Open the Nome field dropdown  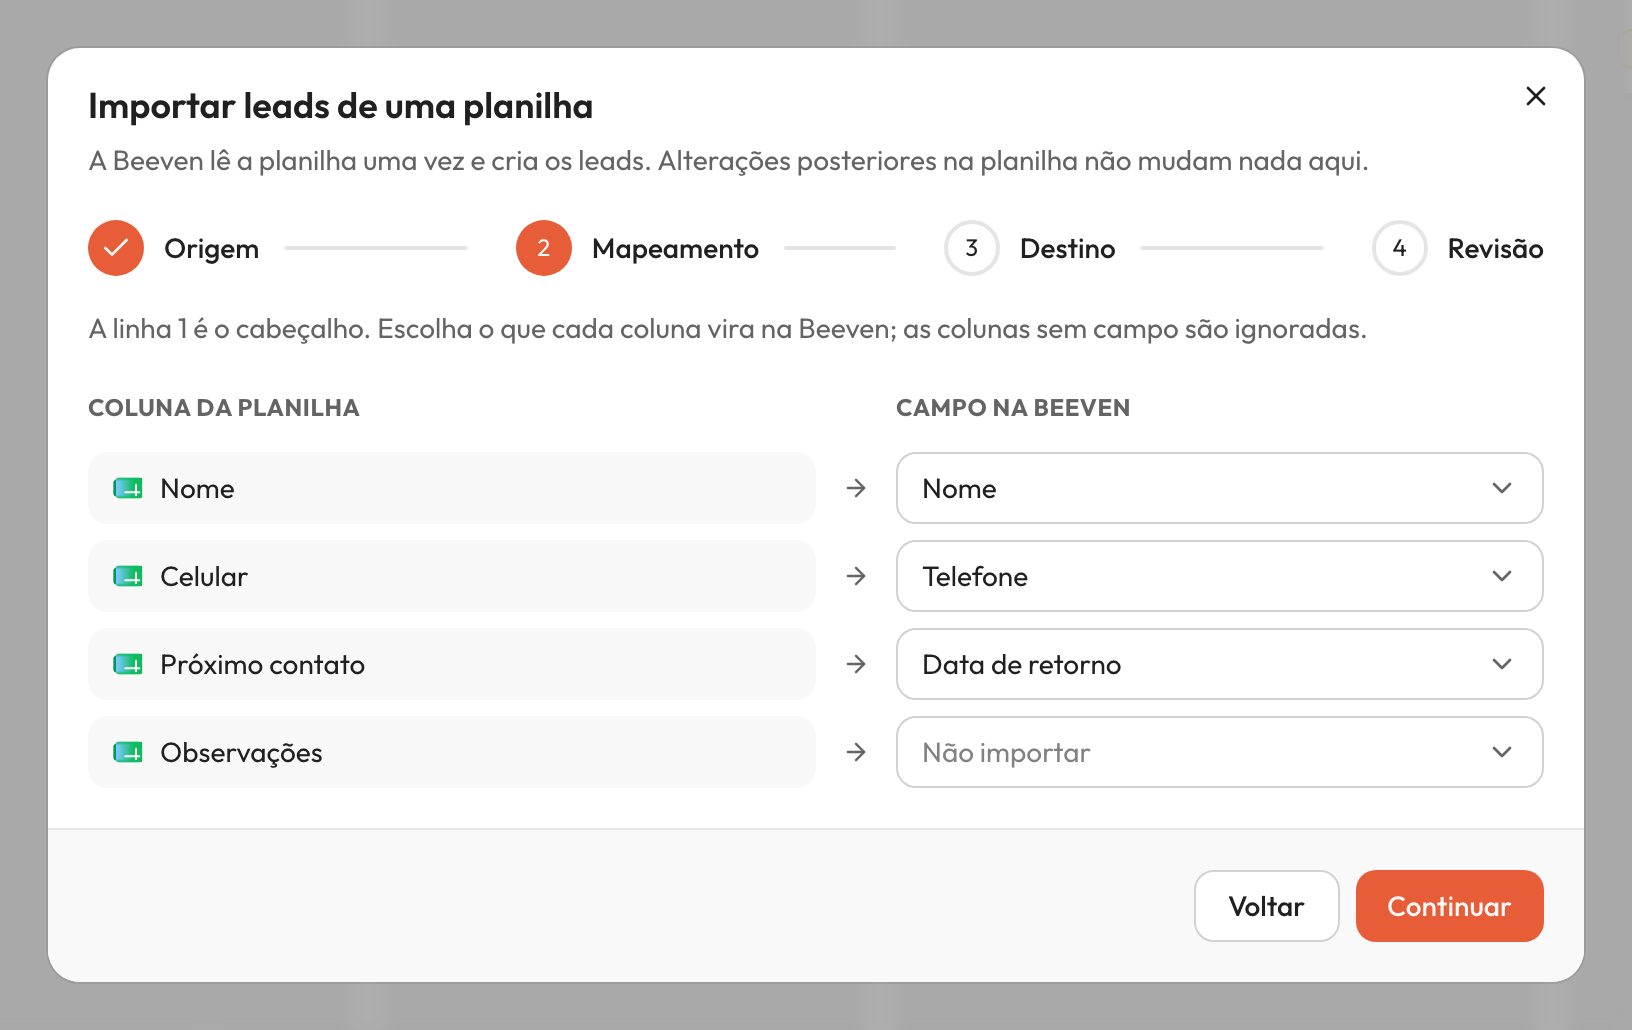click(x=1219, y=488)
